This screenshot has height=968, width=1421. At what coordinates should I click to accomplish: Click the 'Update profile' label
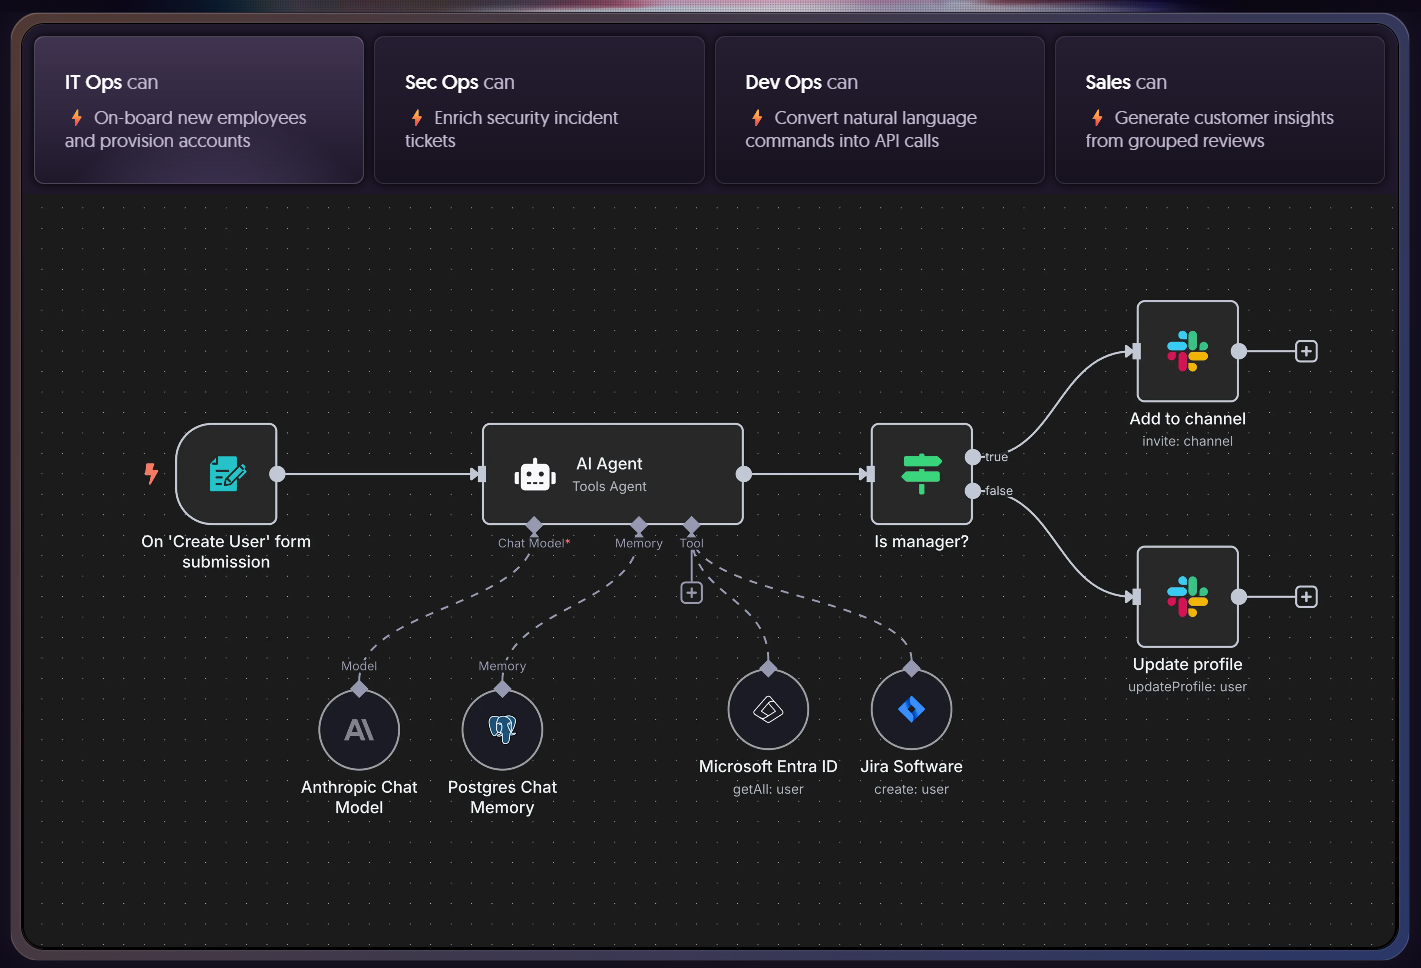[1187, 665]
